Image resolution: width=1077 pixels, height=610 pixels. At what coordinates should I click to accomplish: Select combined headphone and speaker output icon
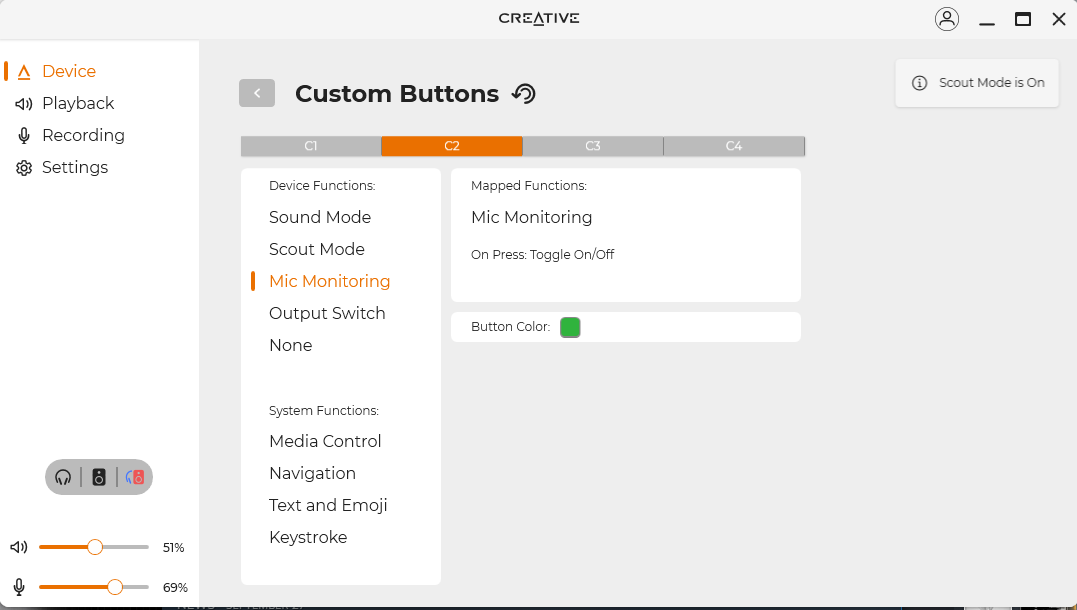click(135, 478)
